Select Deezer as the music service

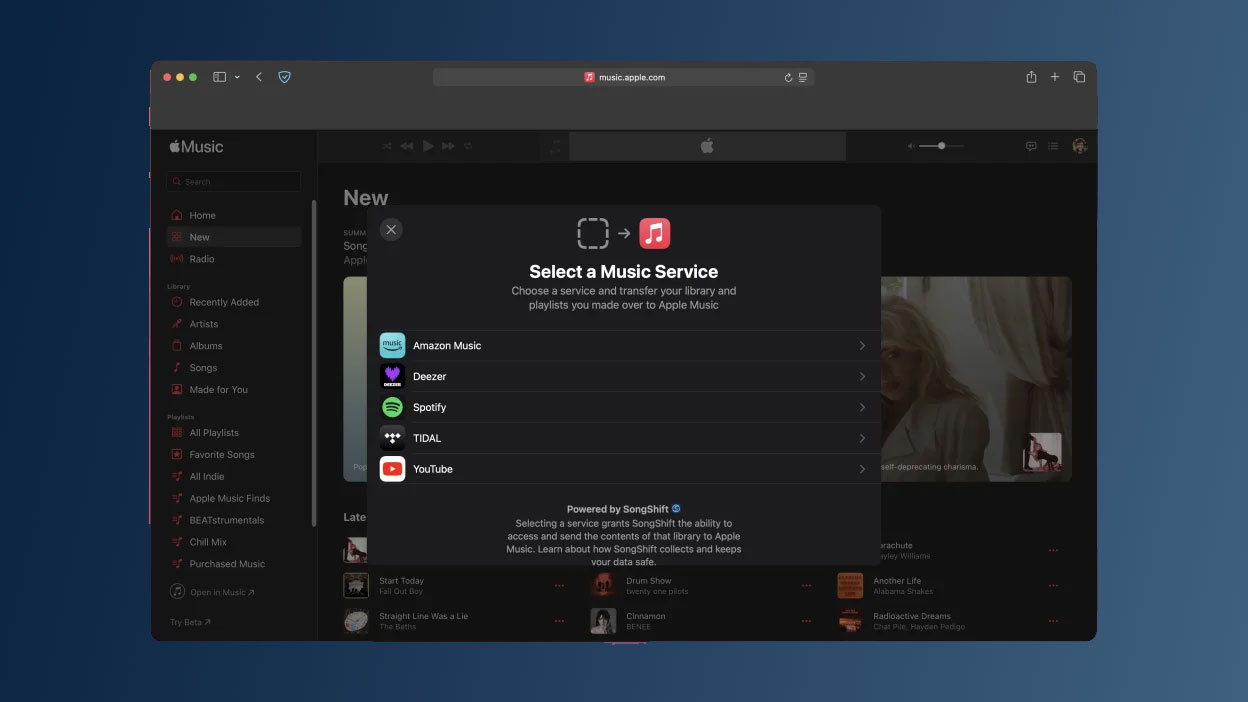click(x=623, y=376)
